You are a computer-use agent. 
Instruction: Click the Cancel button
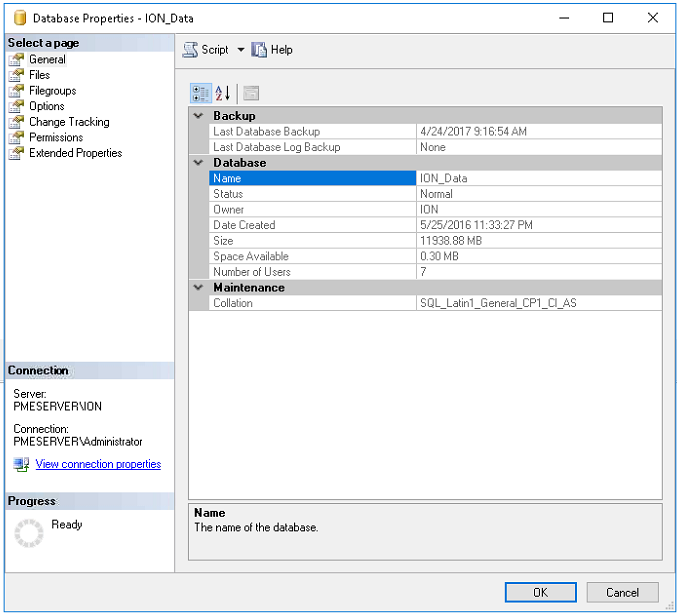tap(622, 592)
